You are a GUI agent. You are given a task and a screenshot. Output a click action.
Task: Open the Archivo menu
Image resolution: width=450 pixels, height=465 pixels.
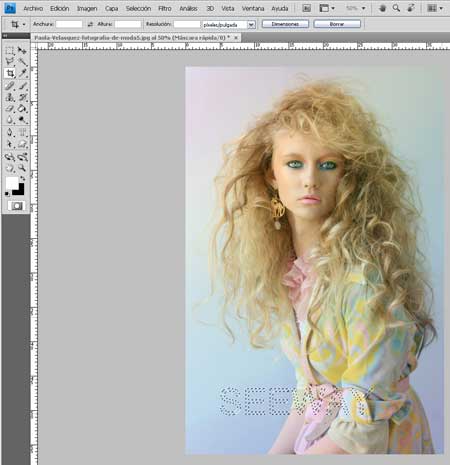point(33,9)
